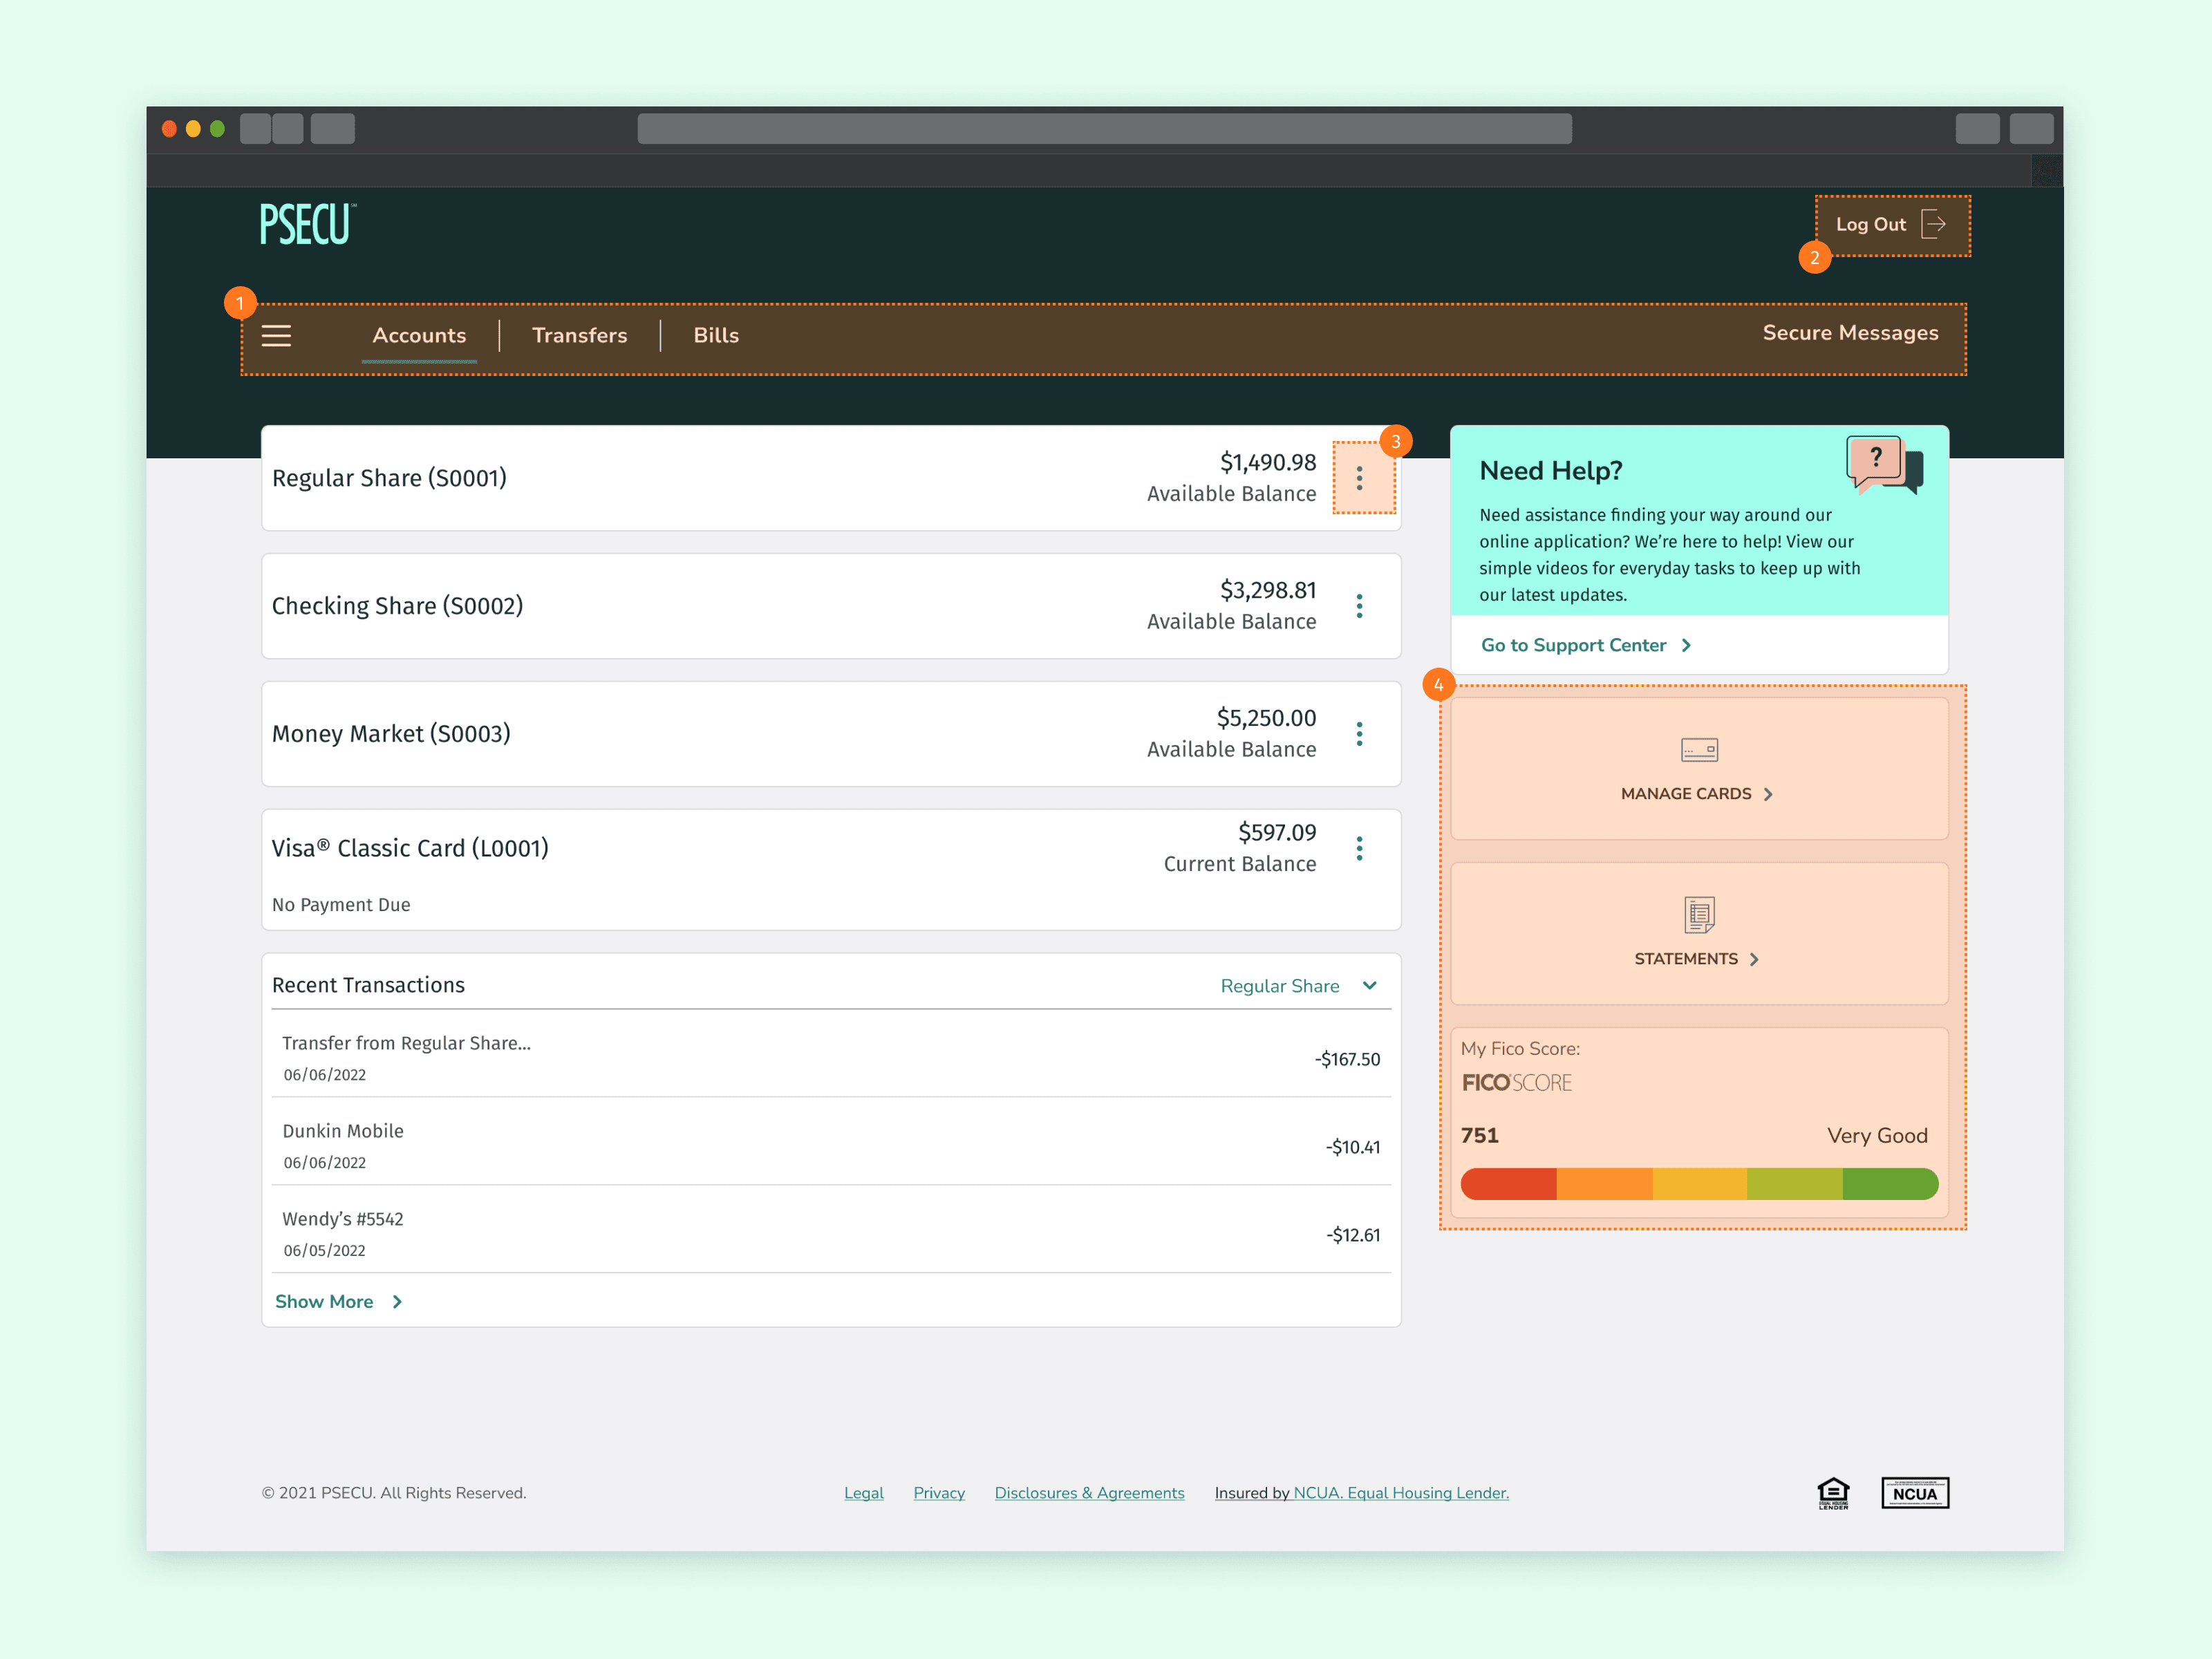Click the green browser maximize dot
Viewport: 2212px width, 1659px height.
pyautogui.click(x=217, y=129)
